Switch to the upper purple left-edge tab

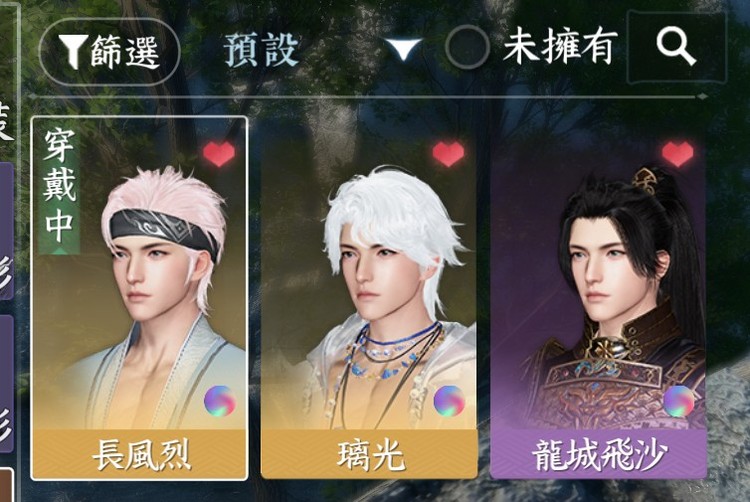(6, 230)
